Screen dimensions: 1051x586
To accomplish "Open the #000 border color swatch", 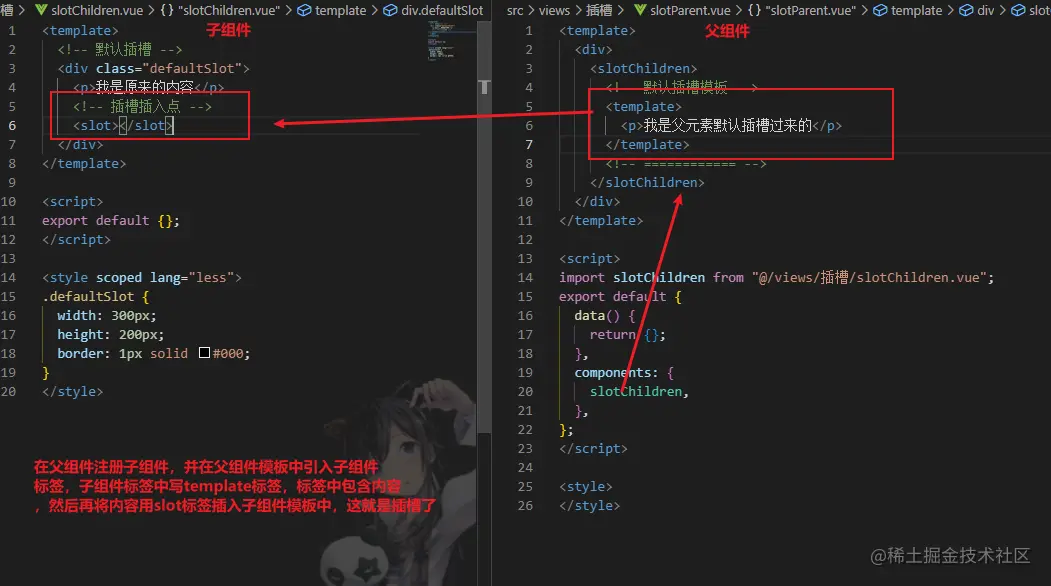I will click(204, 353).
